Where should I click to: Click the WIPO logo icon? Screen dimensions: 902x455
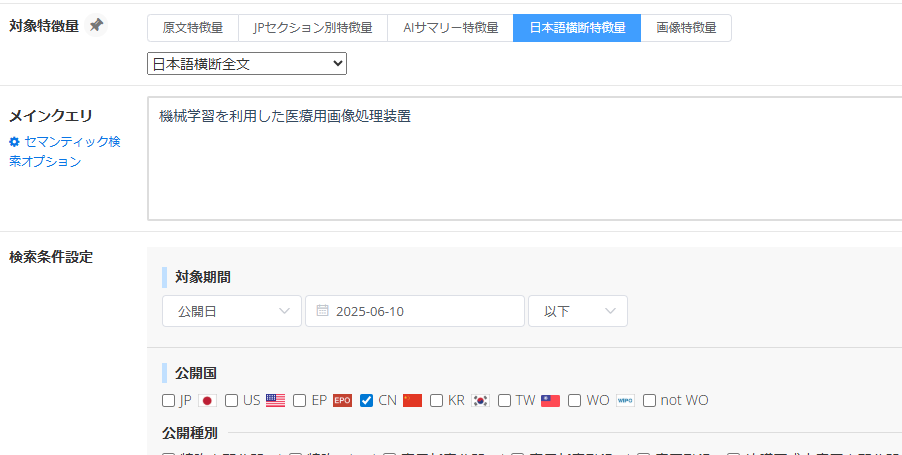[625, 400]
